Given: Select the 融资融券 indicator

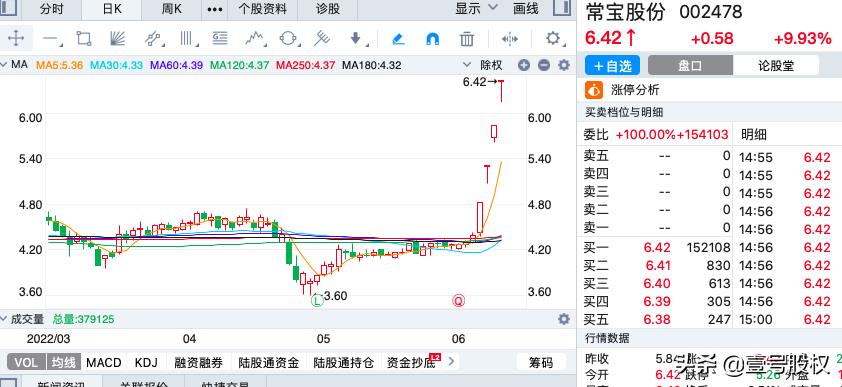Looking at the screenshot, I should 199,362.
